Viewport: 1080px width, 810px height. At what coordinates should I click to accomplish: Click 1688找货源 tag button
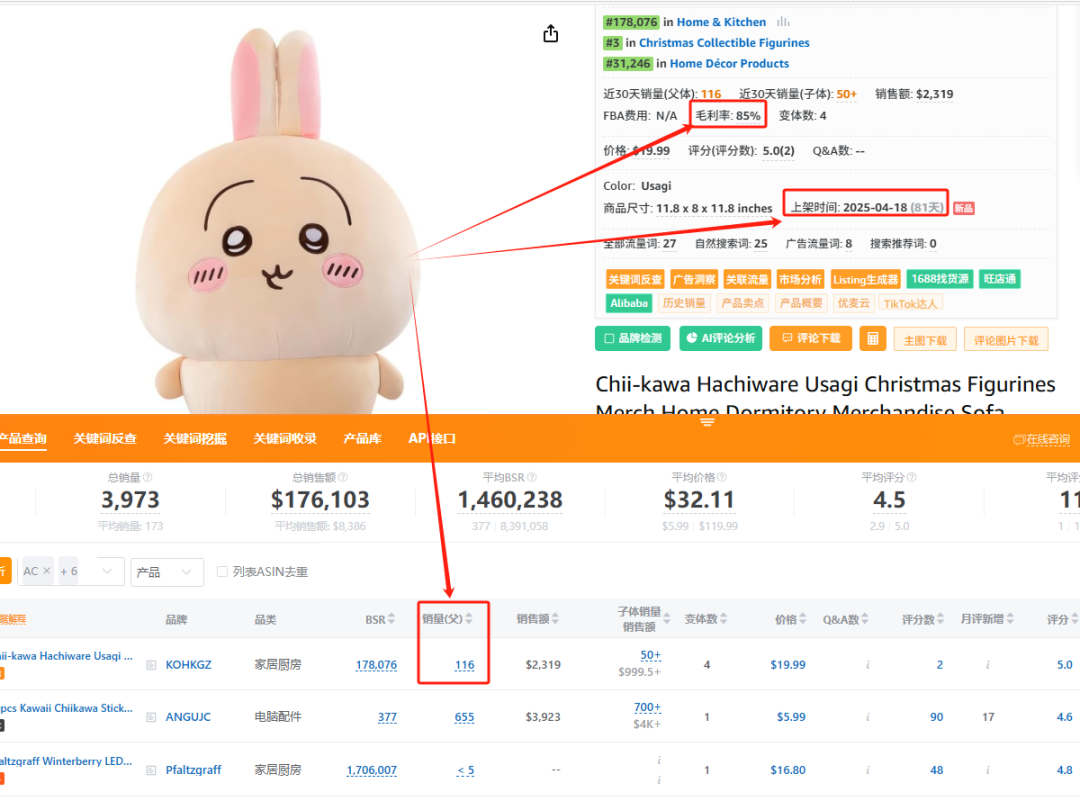tap(939, 279)
